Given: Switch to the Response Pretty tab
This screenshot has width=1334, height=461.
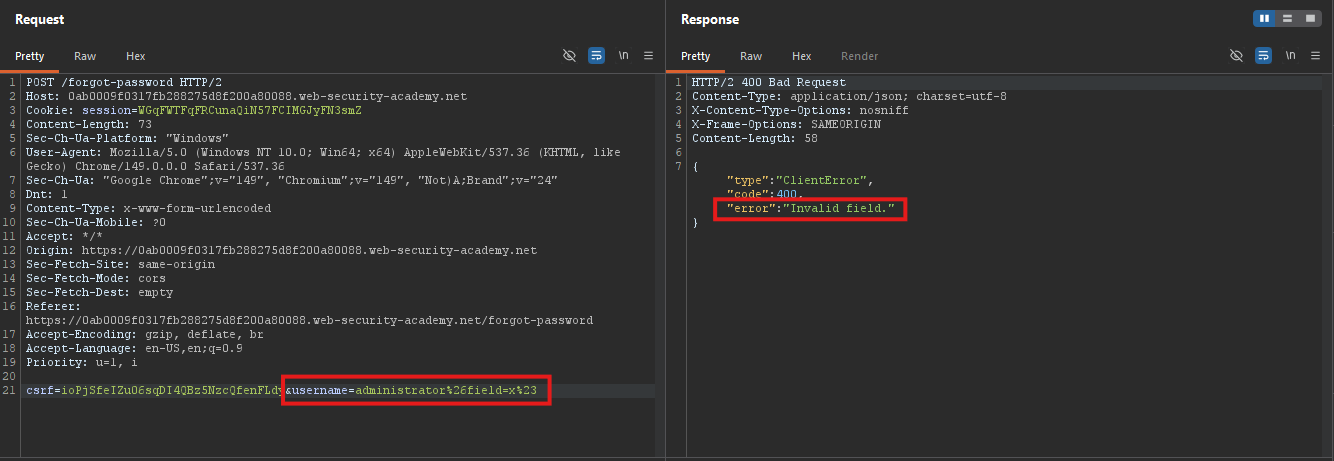Looking at the screenshot, I should tap(695, 57).
